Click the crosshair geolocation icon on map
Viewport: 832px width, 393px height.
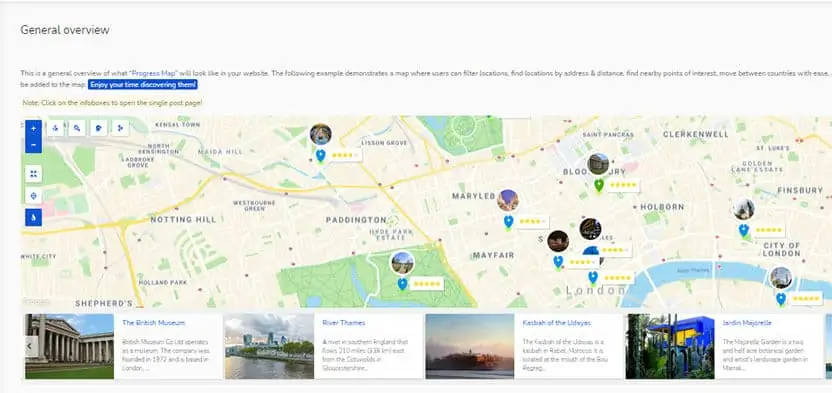[x=33, y=196]
